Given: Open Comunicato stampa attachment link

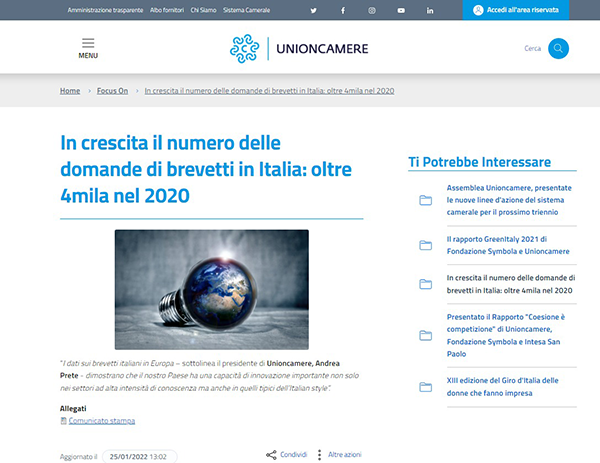Looking at the screenshot, I should click(x=102, y=421).
